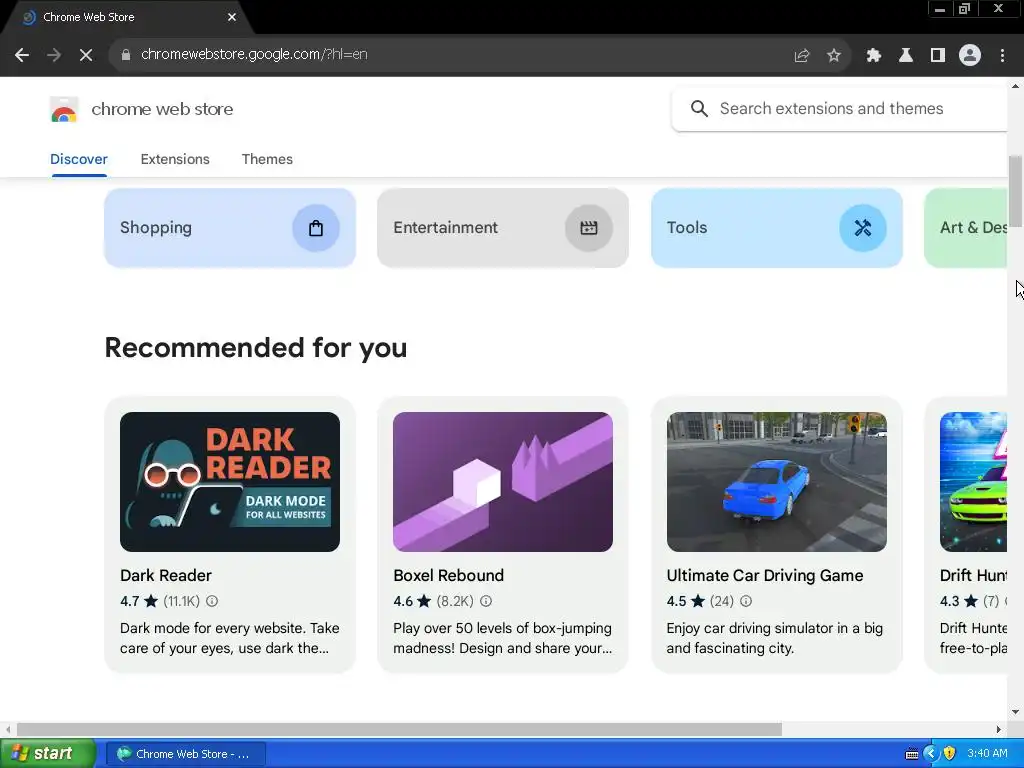This screenshot has width=1024, height=768.
Task: Open the Boxel Rebound title link
Action: tap(449, 575)
